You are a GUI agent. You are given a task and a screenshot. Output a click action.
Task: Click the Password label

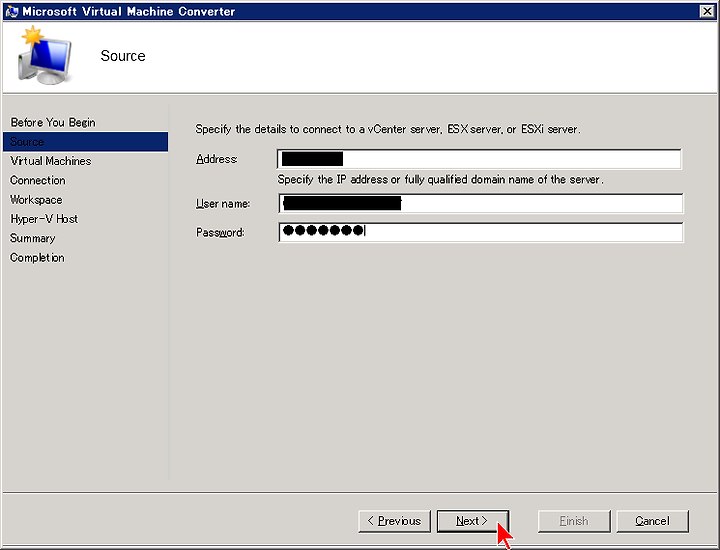[x=220, y=232]
